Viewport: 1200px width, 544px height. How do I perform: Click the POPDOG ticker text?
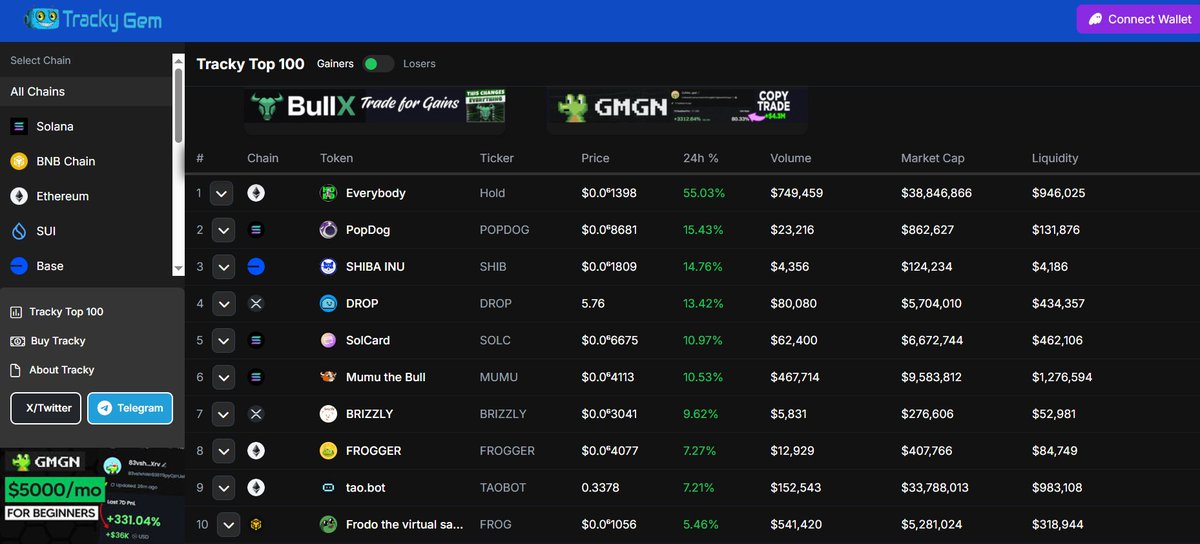click(505, 230)
